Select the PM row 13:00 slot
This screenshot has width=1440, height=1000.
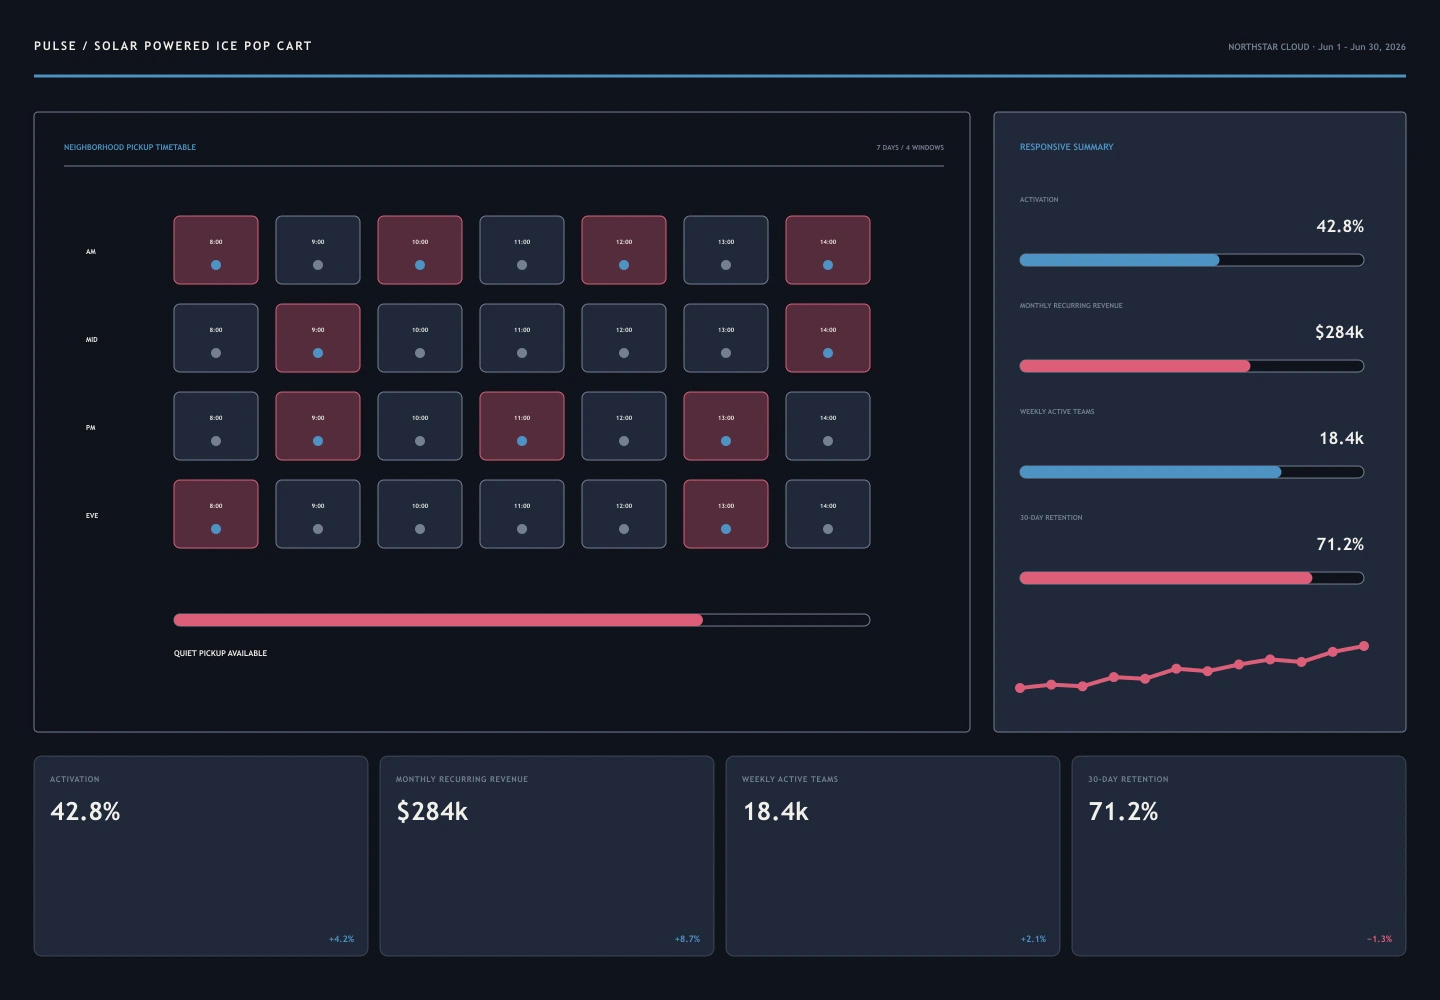[x=726, y=426]
